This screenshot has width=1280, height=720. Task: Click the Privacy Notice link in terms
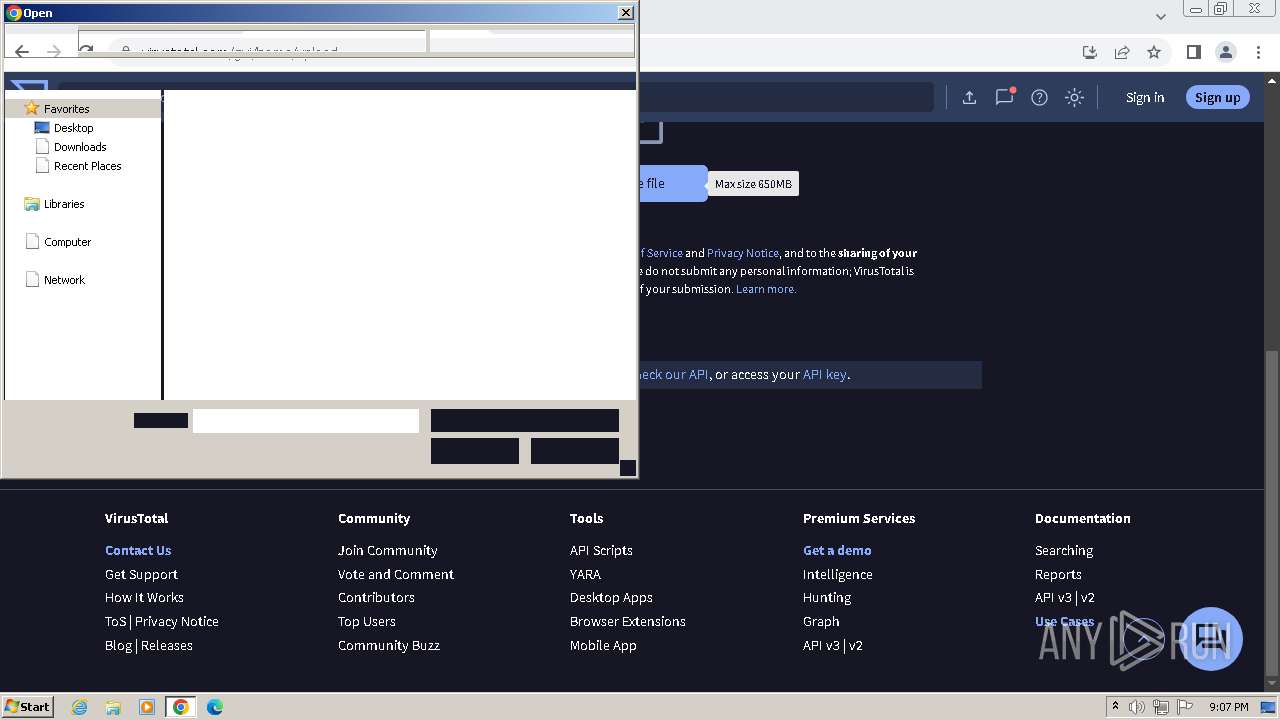pos(742,253)
